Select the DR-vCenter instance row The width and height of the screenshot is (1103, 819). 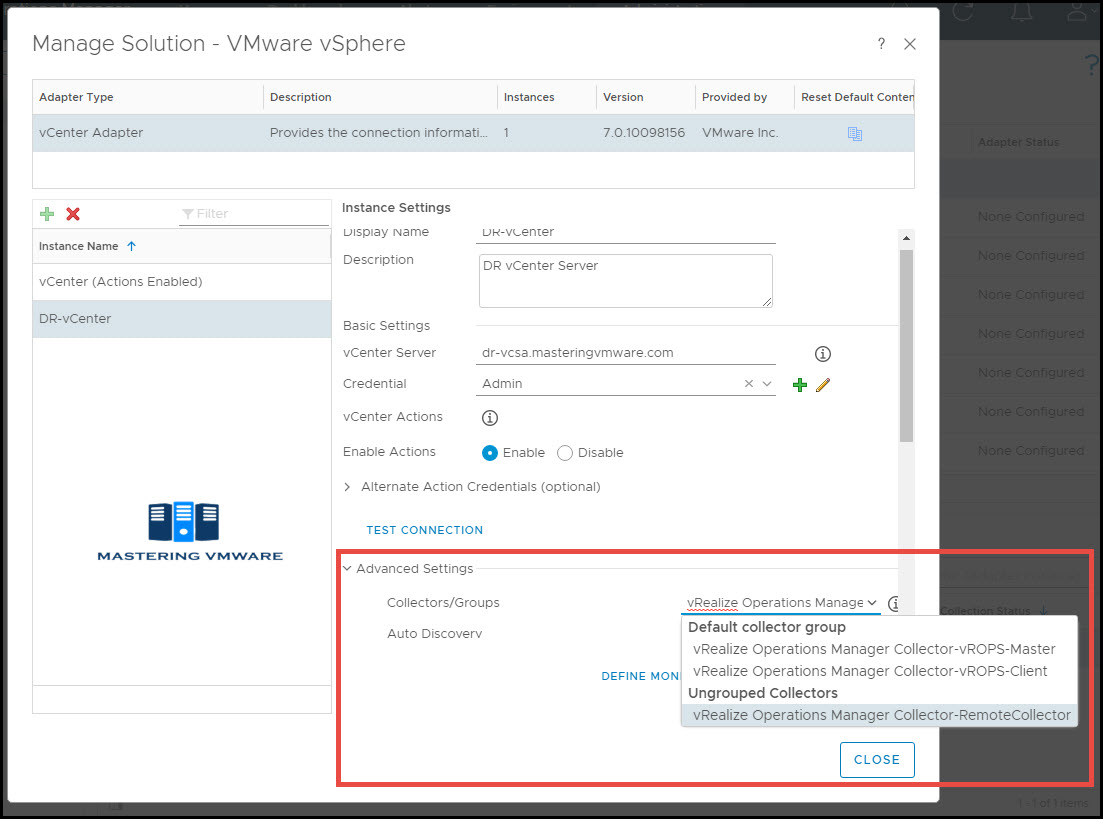tap(181, 319)
